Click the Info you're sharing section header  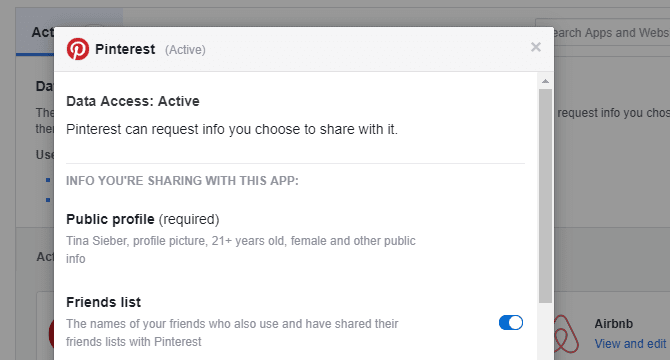tap(182, 181)
